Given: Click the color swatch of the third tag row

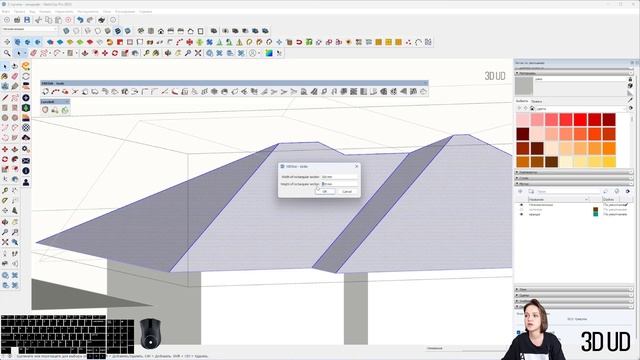Looking at the screenshot, I should coord(596,214).
